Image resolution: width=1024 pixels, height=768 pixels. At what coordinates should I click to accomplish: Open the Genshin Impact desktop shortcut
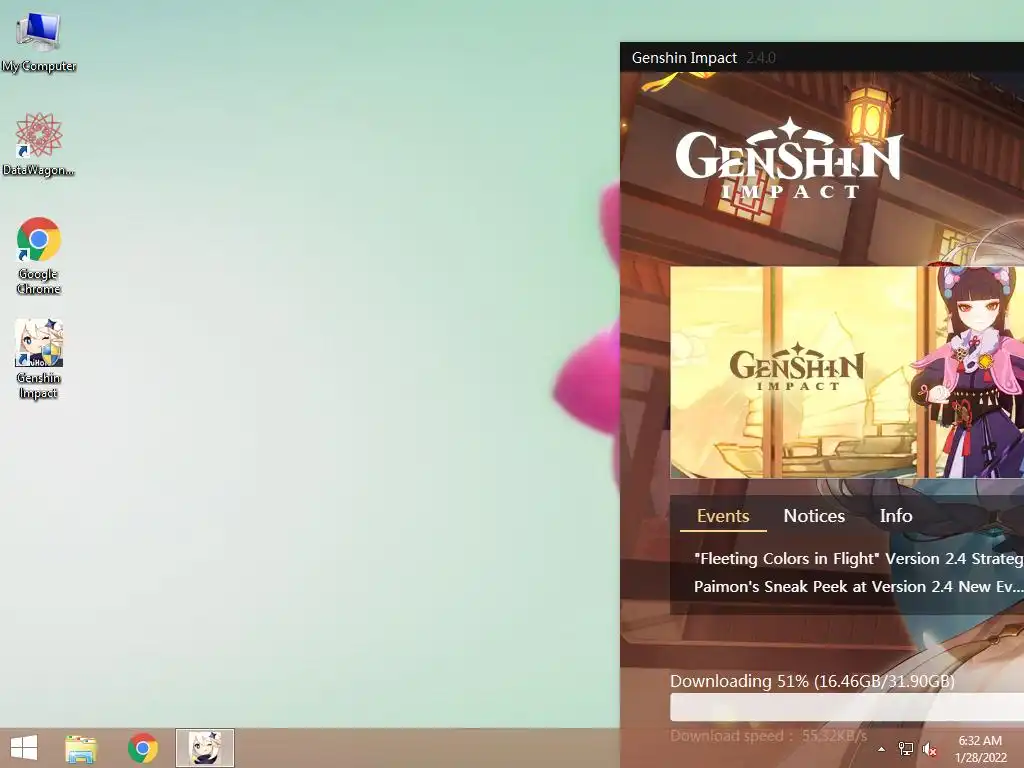(x=39, y=359)
